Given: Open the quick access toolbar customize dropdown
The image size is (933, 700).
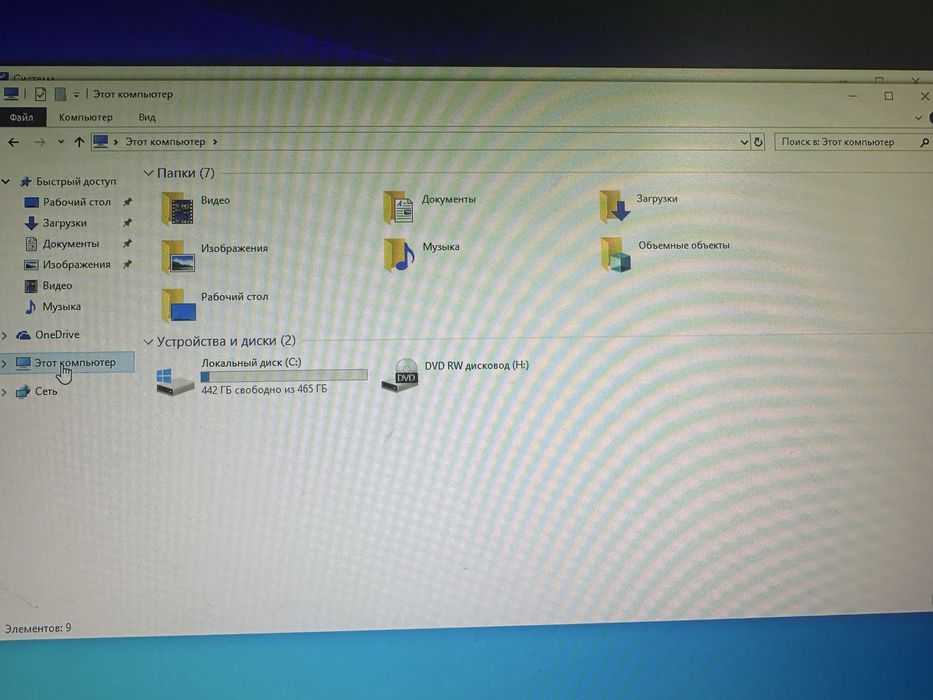Looking at the screenshot, I should click(x=76, y=95).
